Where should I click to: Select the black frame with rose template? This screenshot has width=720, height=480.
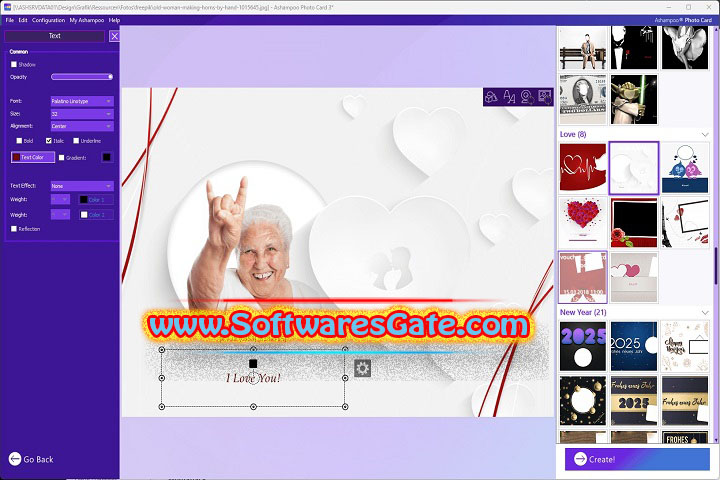click(634, 222)
